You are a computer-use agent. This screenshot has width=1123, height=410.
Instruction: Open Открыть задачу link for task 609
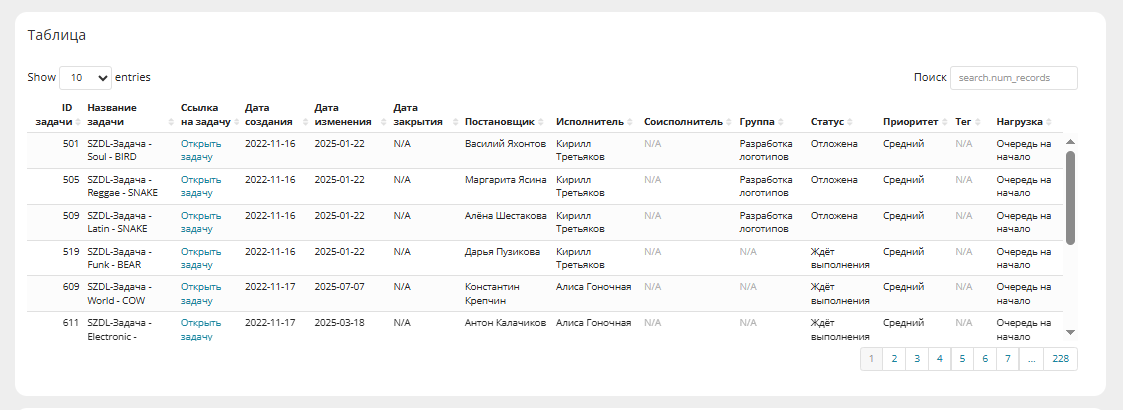pyautogui.click(x=201, y=293)
